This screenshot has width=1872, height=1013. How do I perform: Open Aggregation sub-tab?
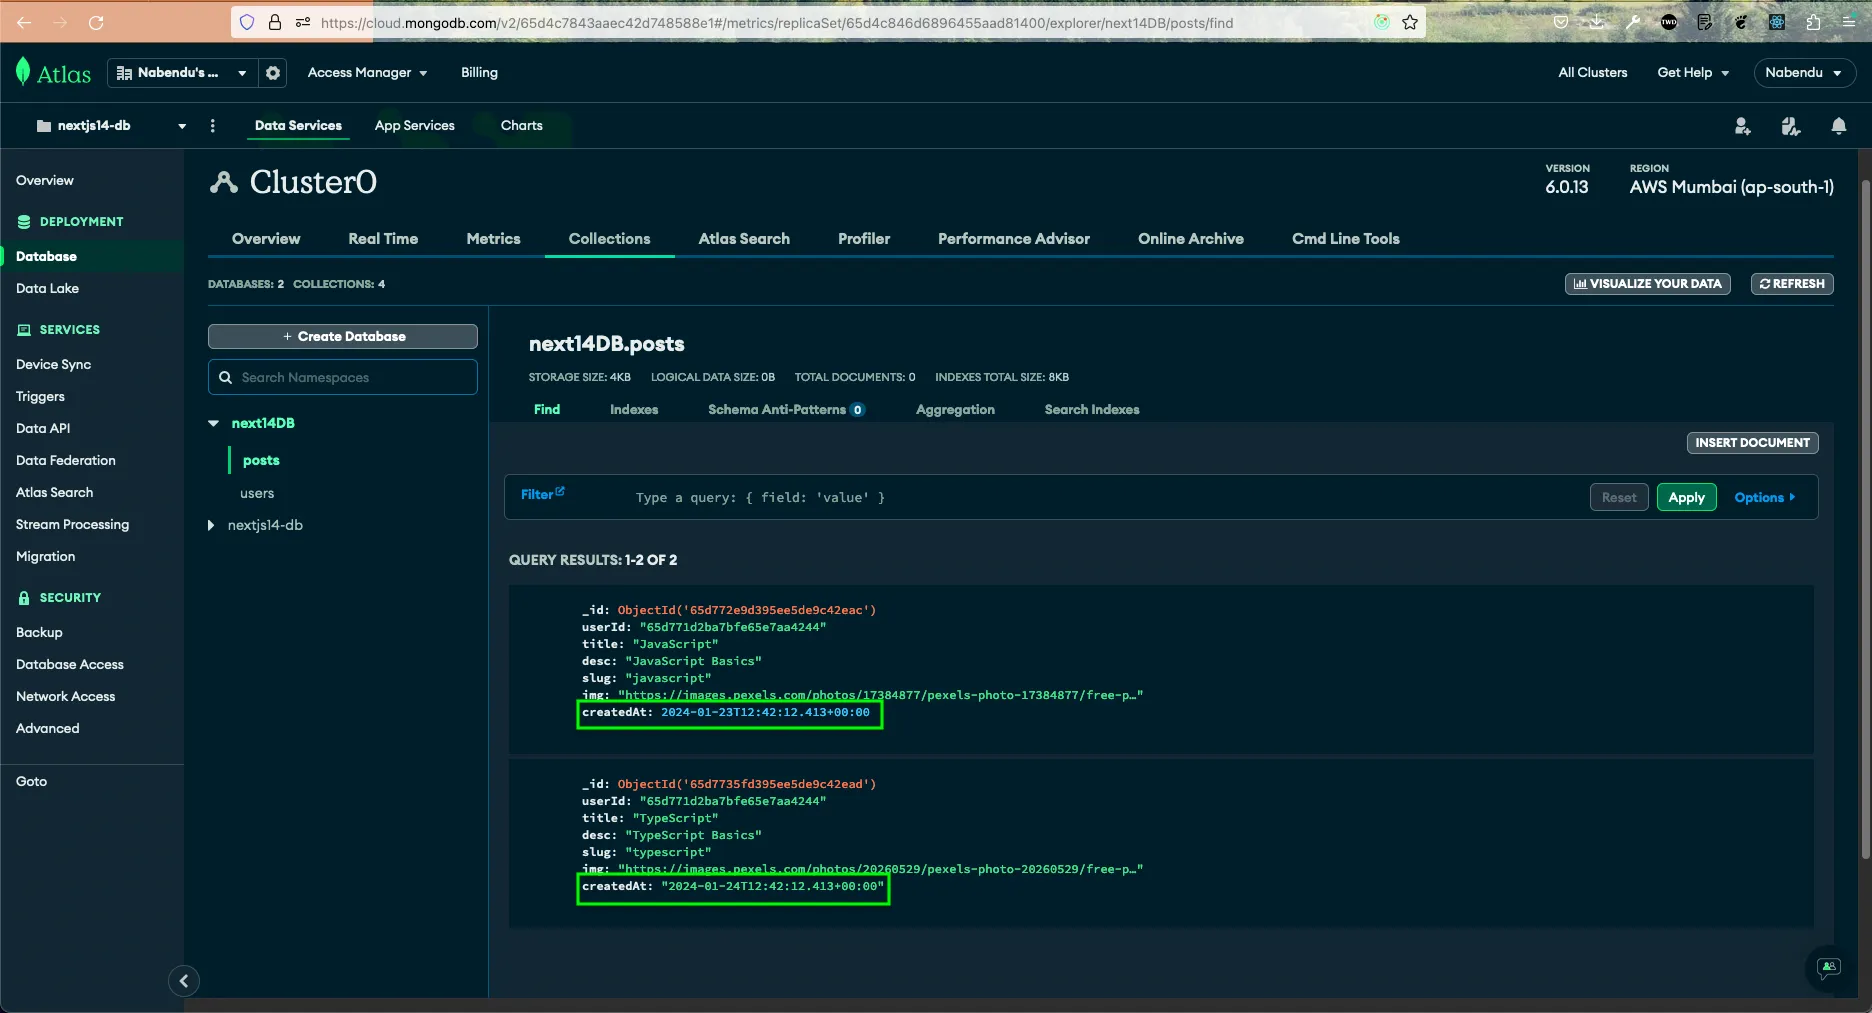(x=955, y=409)
